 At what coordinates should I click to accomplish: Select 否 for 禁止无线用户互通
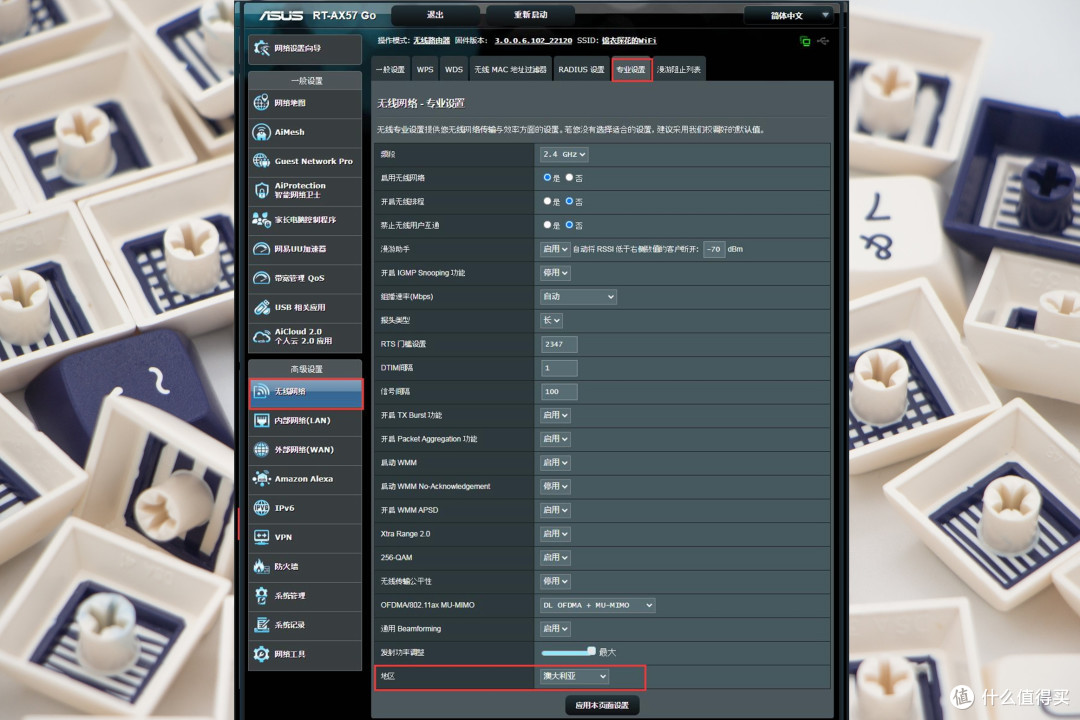click(569, 225)
